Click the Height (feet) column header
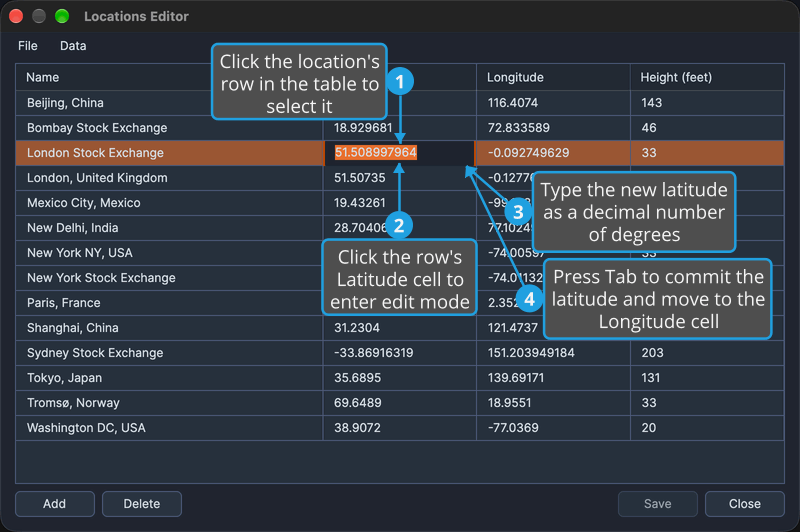This screenshot has height=532, width=800. pos(707,78)
